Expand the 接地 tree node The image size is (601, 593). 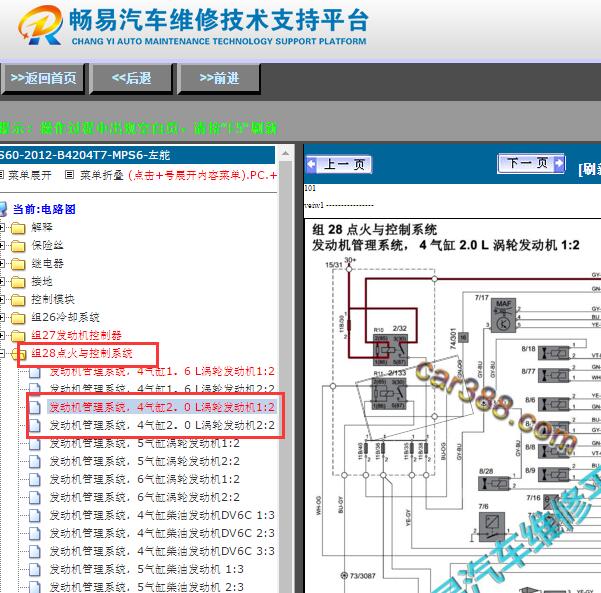[x=2, y=282]
